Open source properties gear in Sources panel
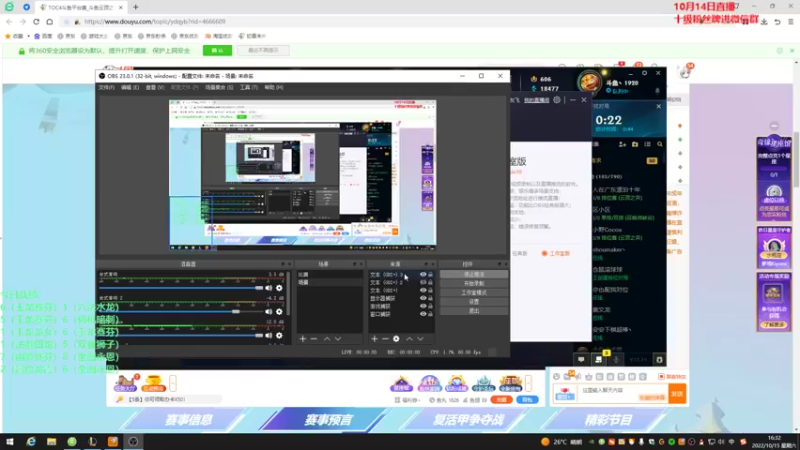800x450 pixels. [396, 339]
